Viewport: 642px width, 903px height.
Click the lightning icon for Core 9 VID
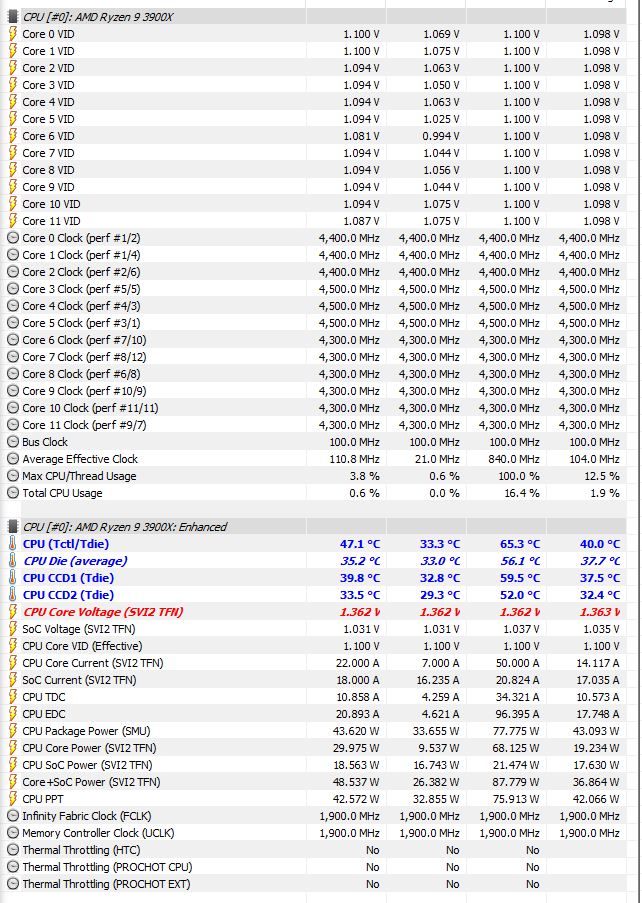(x=13, y=187)
